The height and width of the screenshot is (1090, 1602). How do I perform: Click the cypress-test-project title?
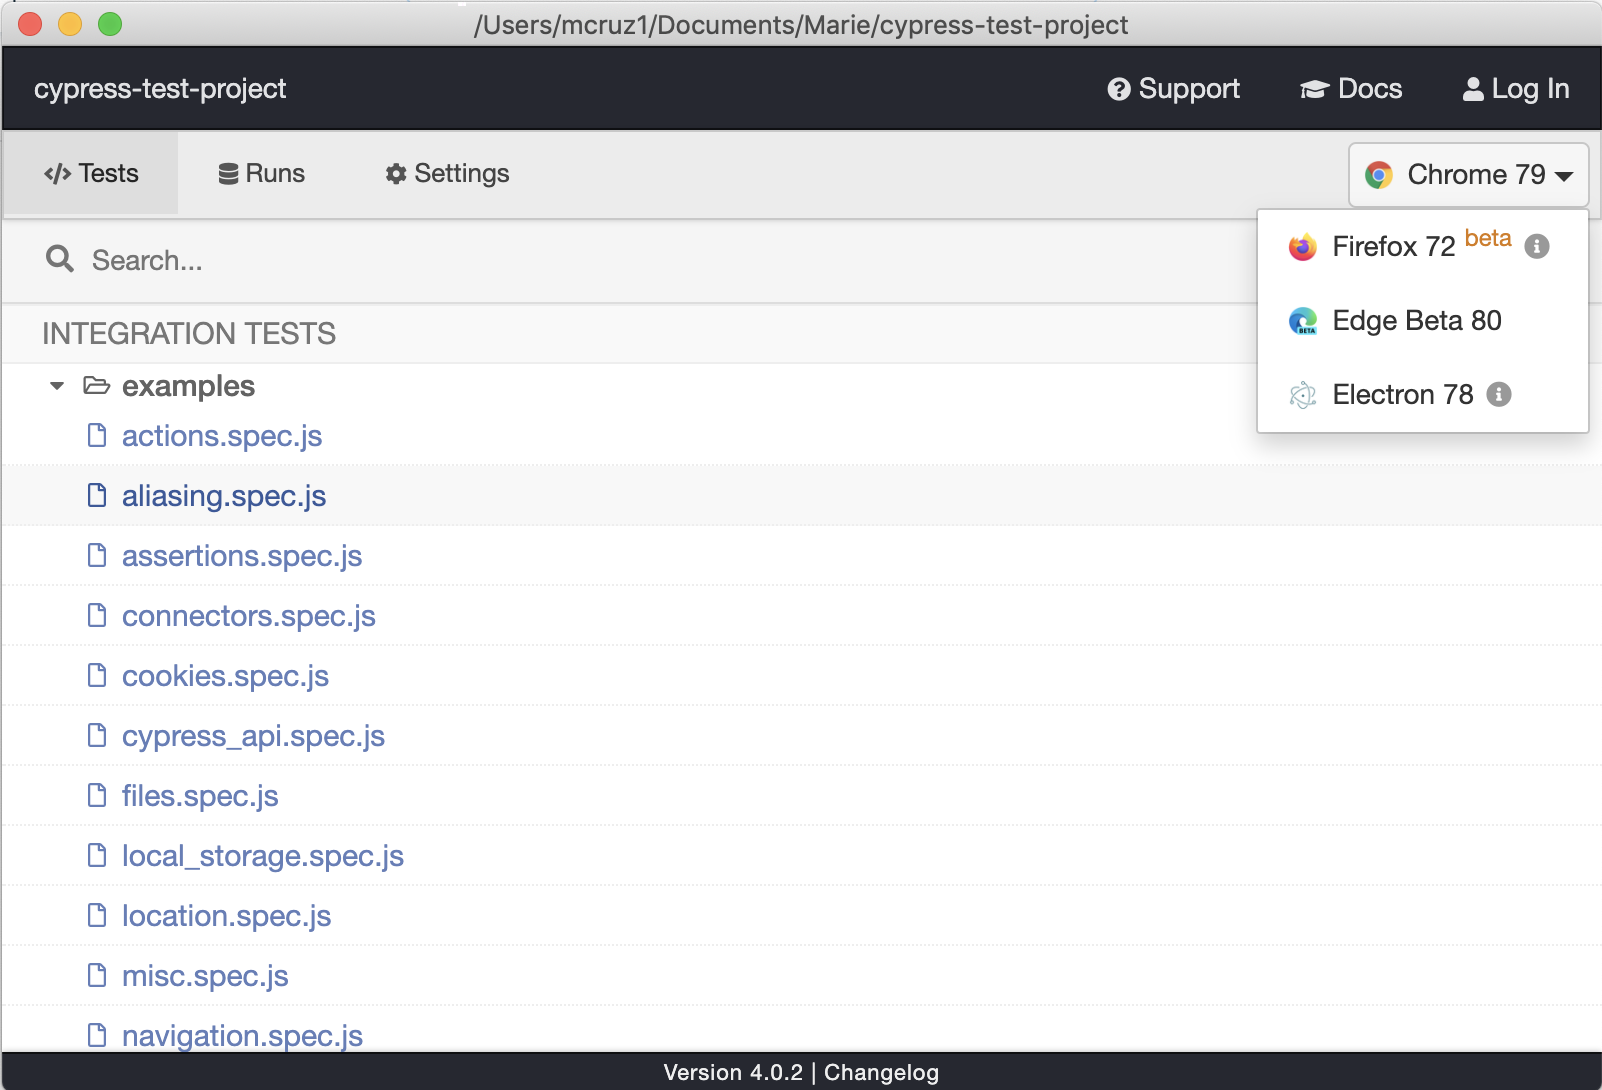coord(160,89)
